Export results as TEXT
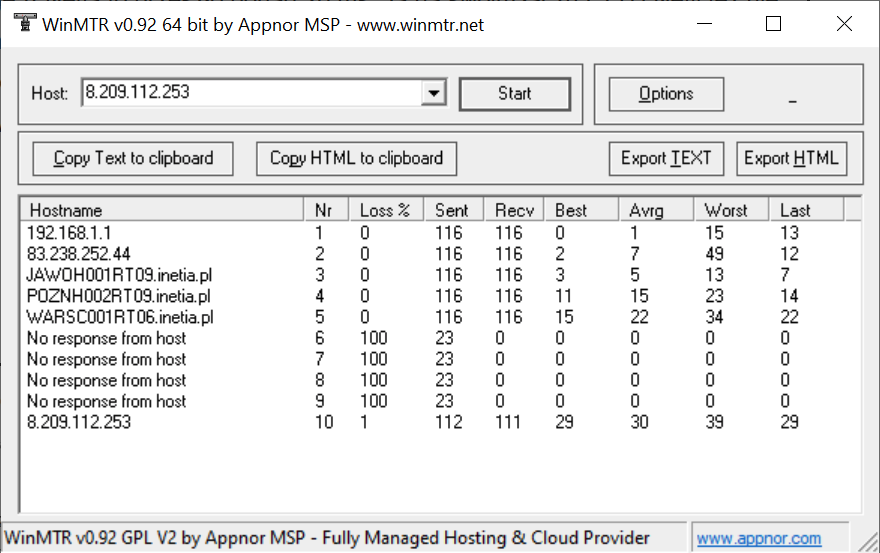The height and width of the screenshot is (553, 880). click(x=665, y=158)
